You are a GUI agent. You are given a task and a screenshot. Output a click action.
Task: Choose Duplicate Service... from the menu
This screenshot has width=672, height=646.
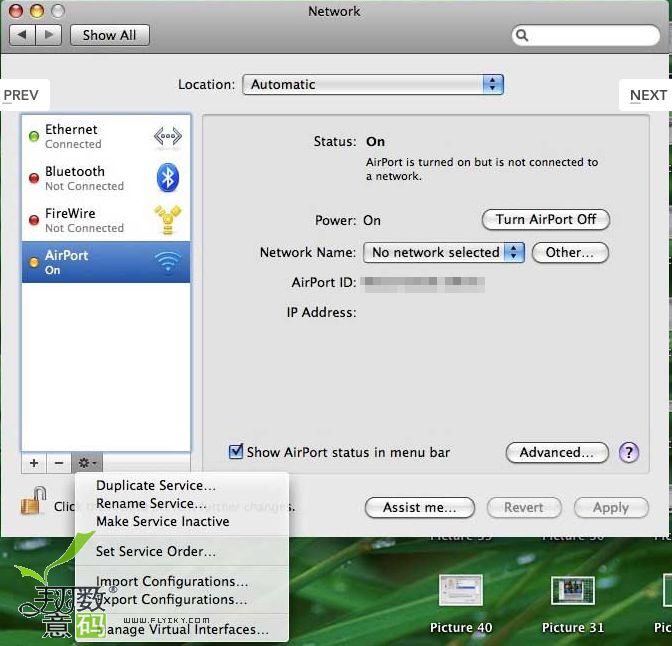coord(182,485)
